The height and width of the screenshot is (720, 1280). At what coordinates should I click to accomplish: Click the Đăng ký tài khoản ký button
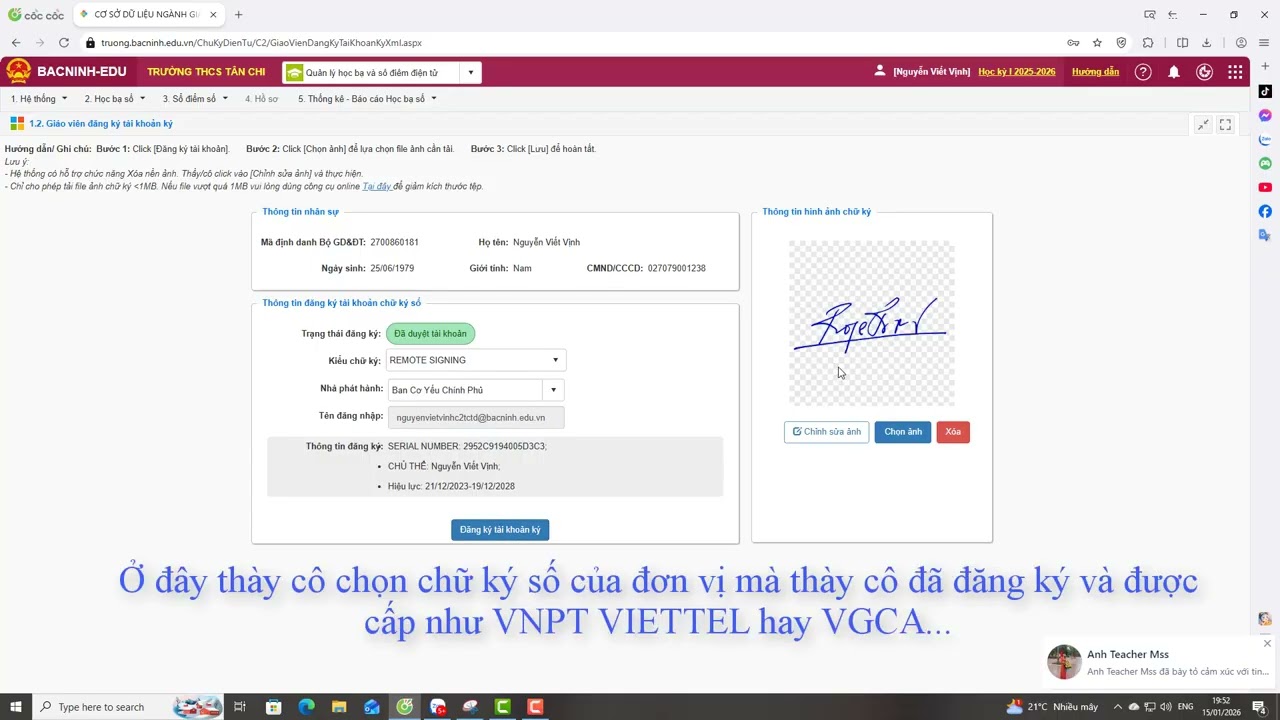(x=500, y=530)
